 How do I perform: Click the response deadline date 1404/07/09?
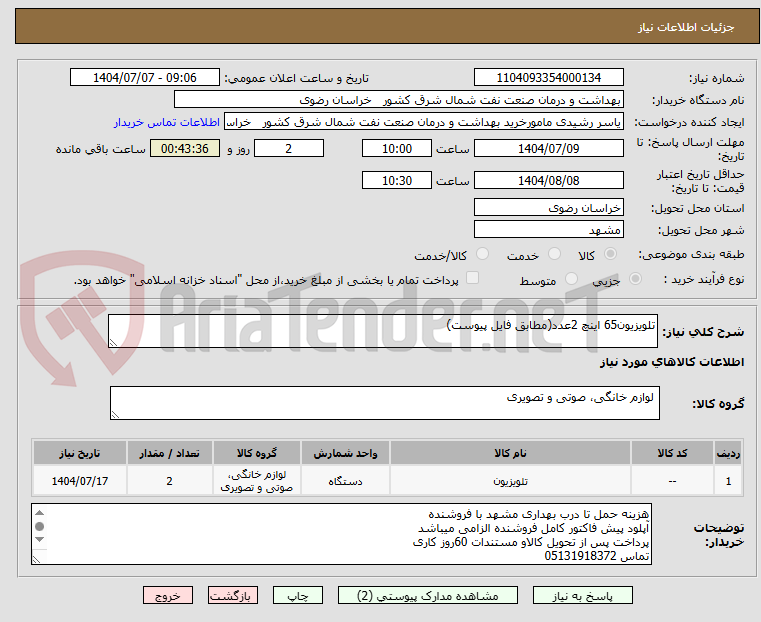(548, 148)
